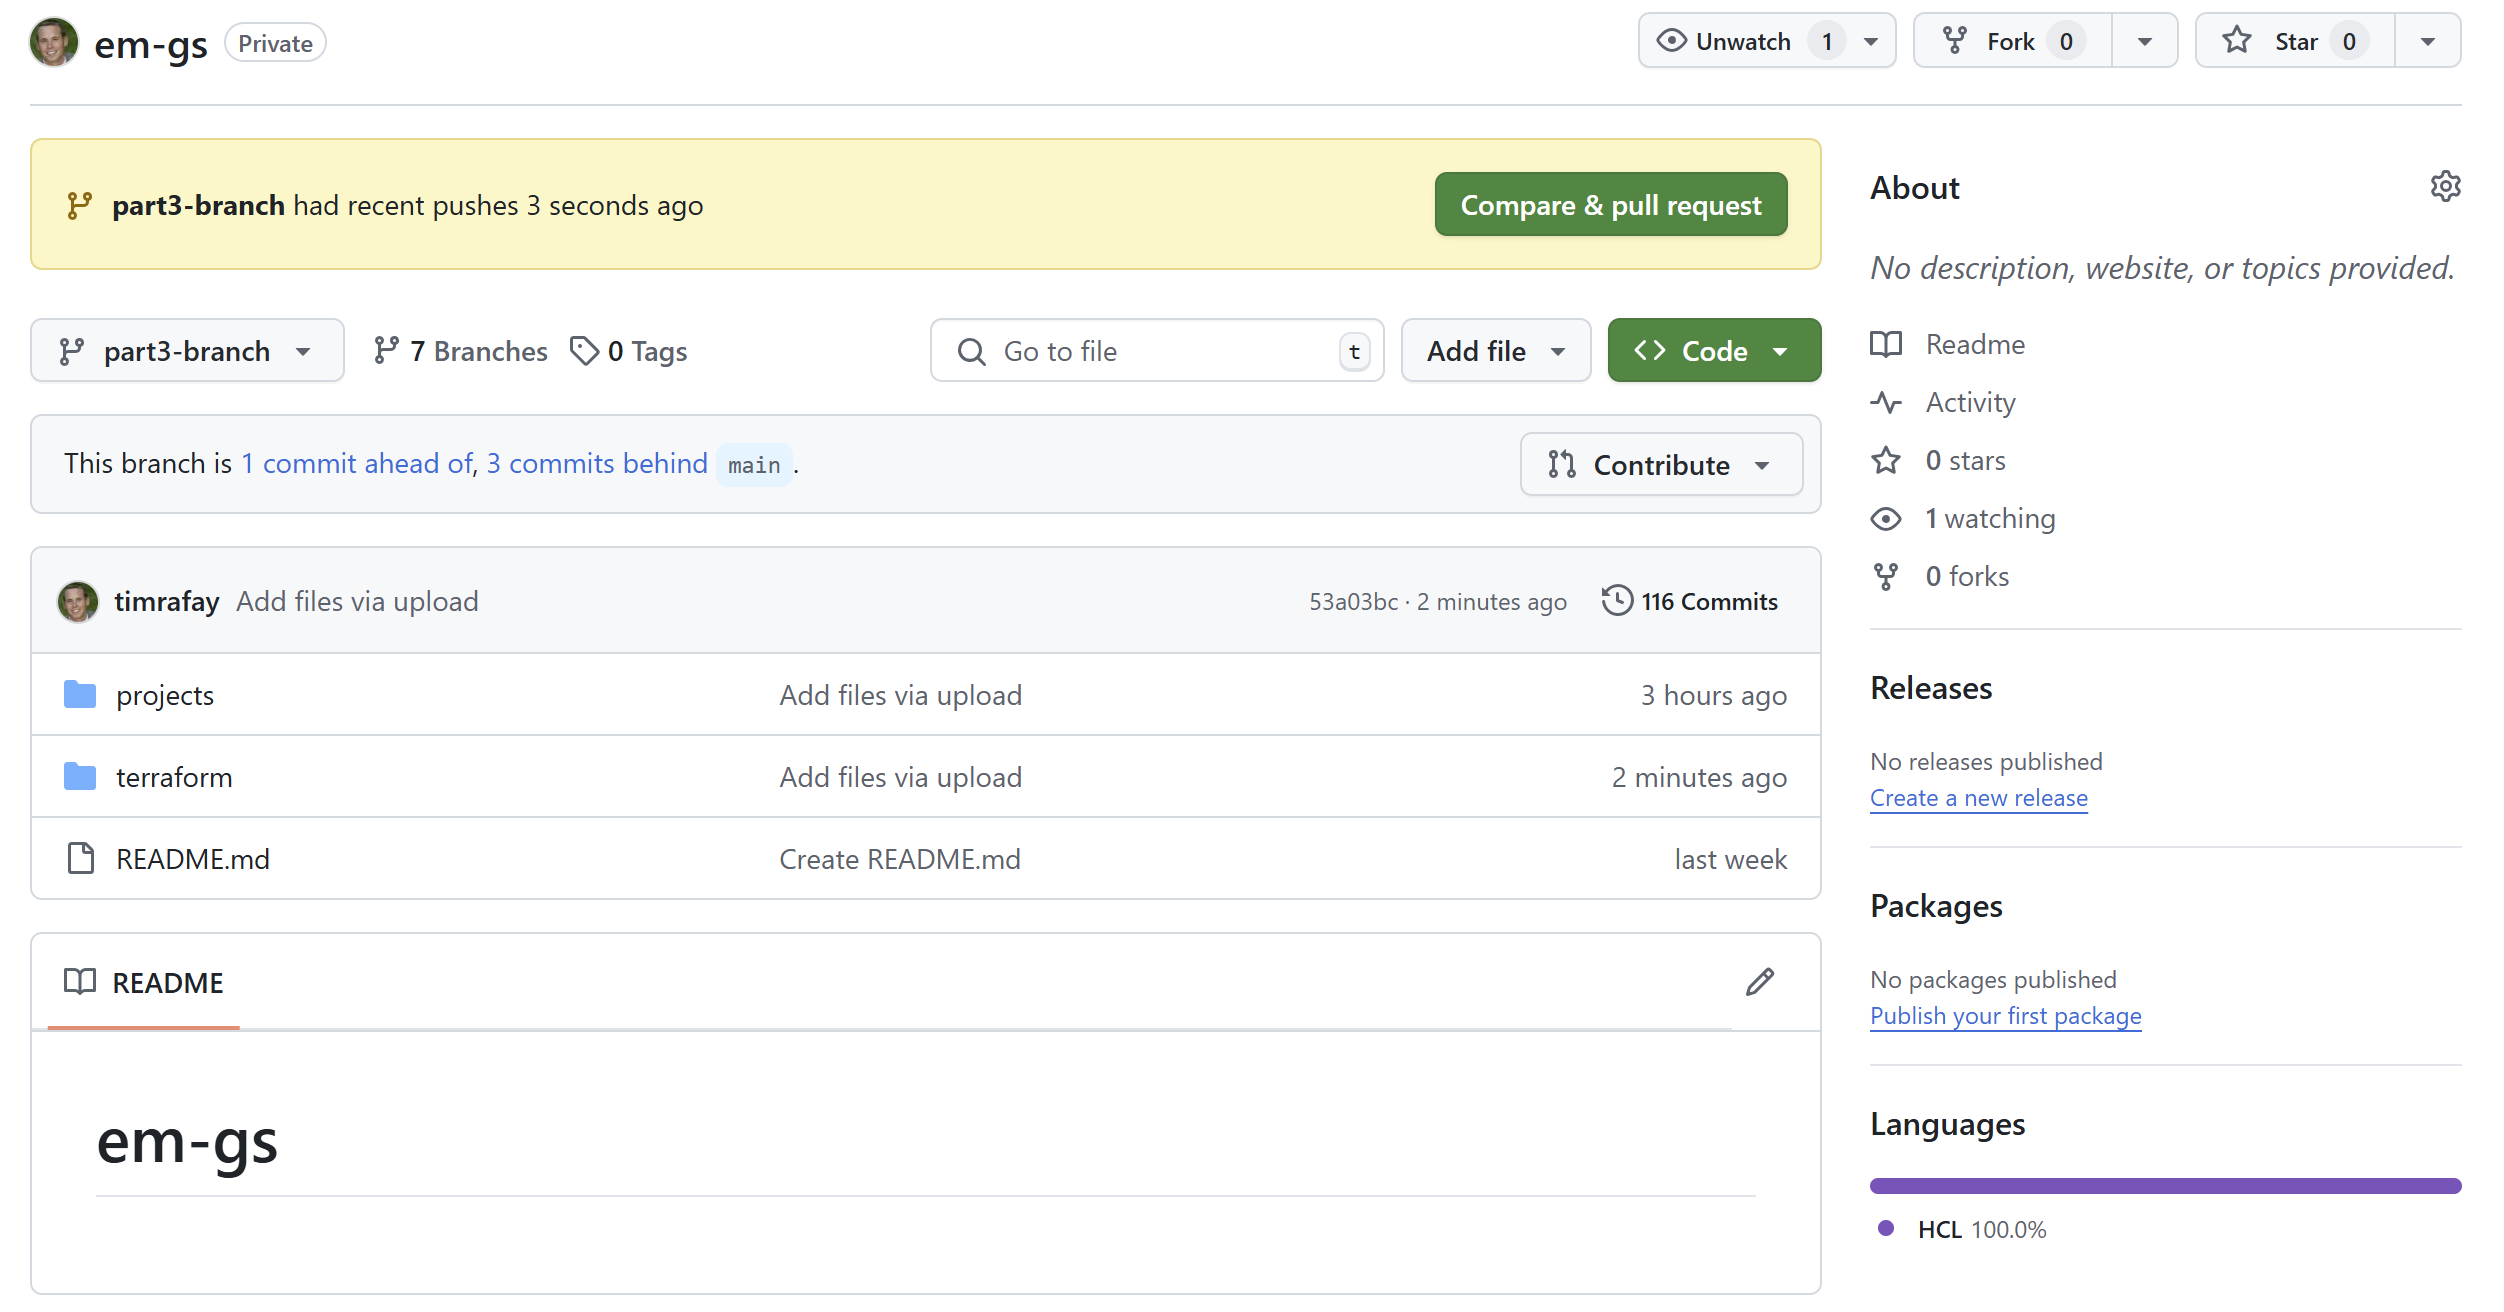Open the 0 Tags tag icon

(x=584, y=351)
